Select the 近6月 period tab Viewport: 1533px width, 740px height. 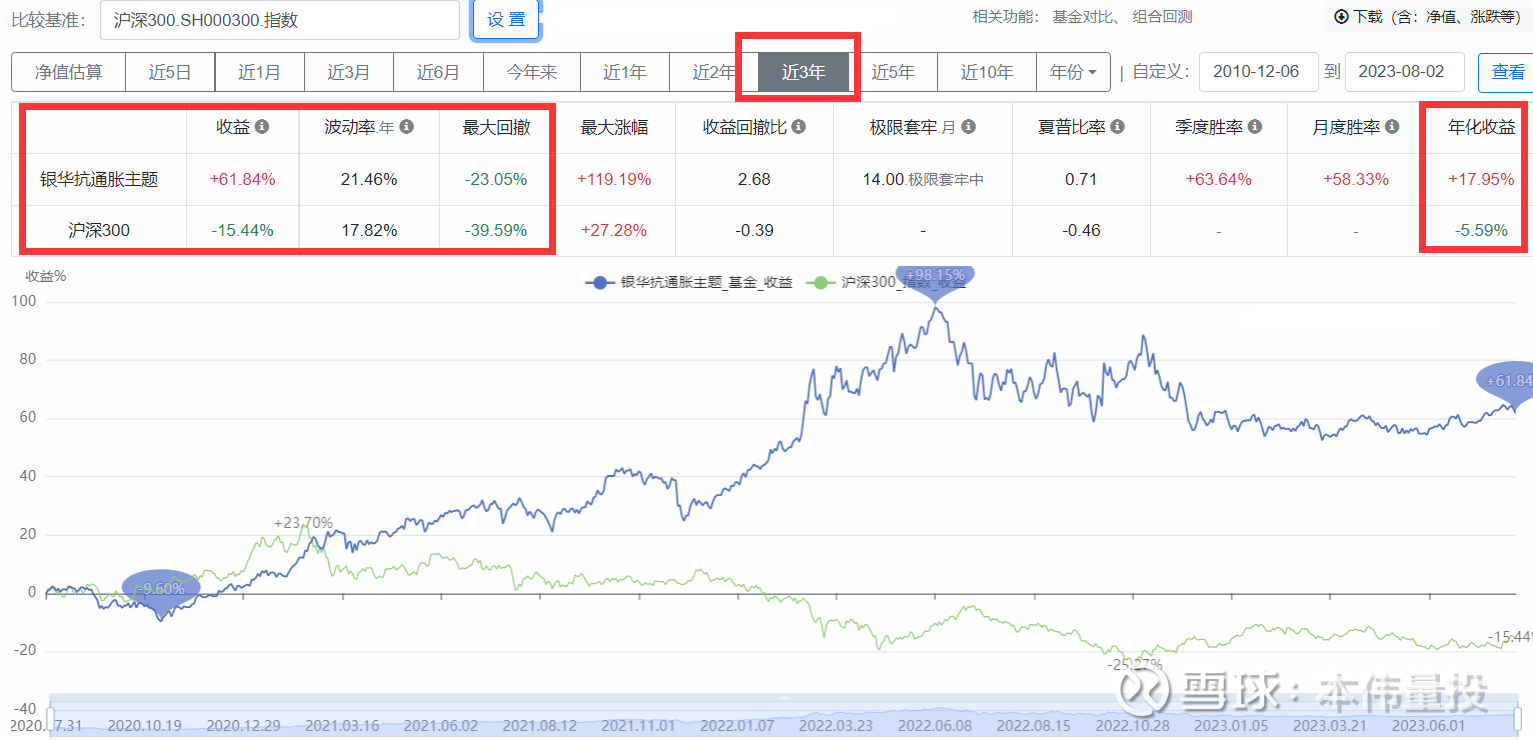[438, 72]
